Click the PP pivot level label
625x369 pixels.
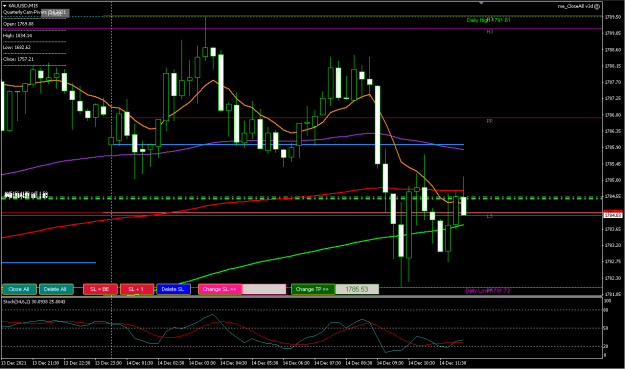tap(489, 121)
